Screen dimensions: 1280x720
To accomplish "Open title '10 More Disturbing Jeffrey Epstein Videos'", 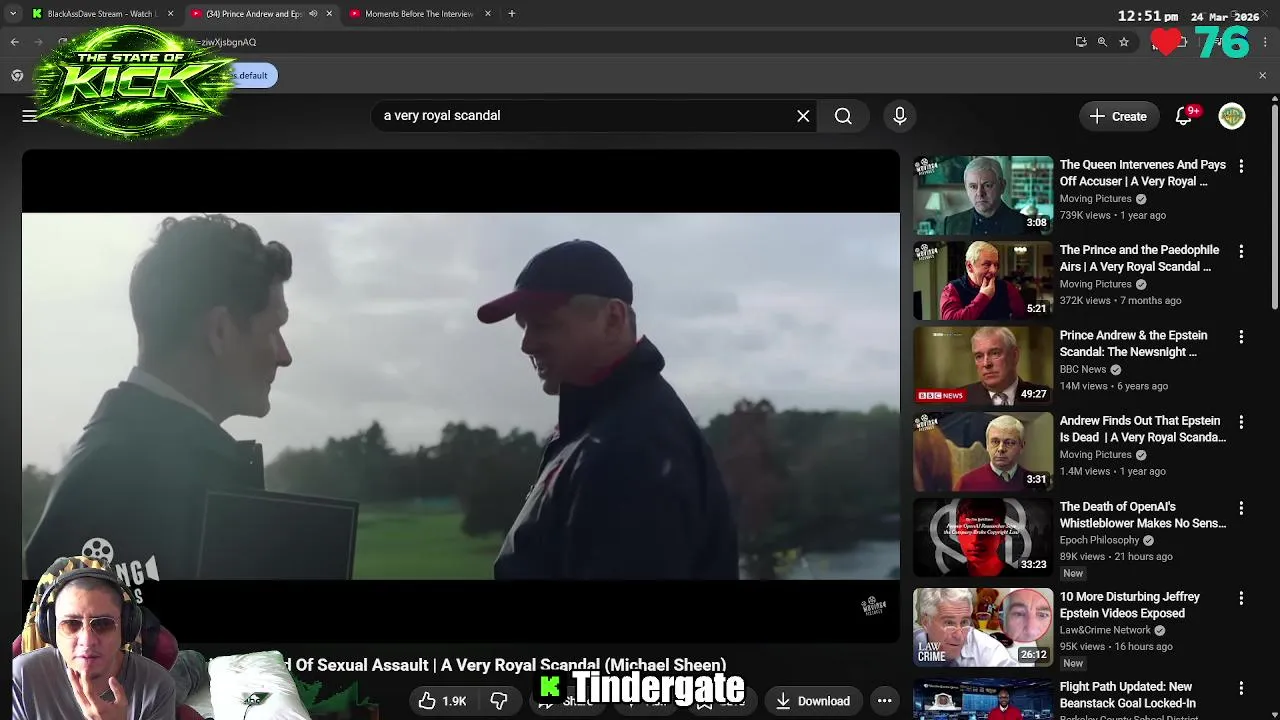I will click(1129, 605).
